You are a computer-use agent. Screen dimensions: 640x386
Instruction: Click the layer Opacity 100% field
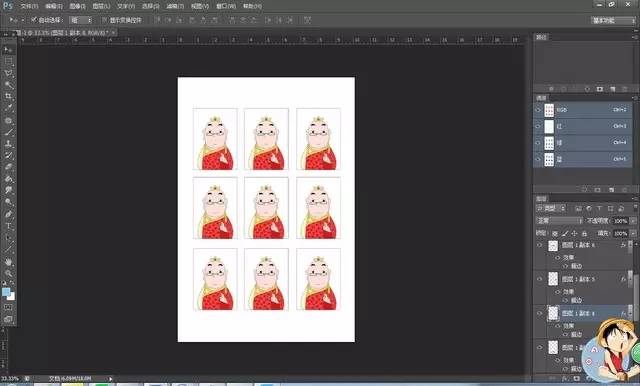point(620,221)
